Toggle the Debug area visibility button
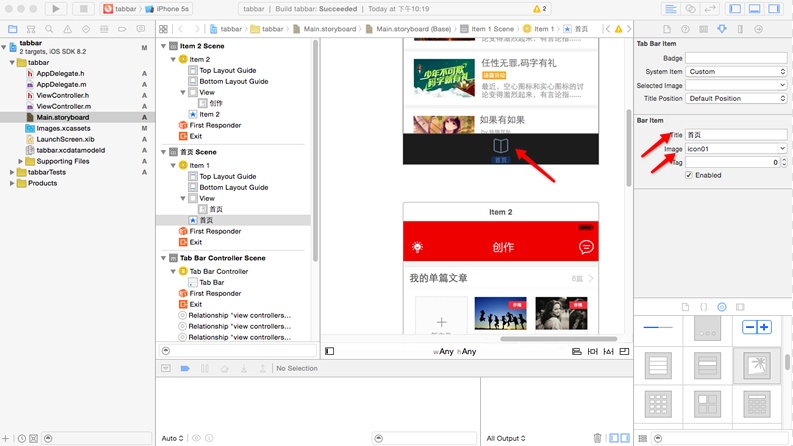Screen dimensions: 793x446 click(755, 9)
